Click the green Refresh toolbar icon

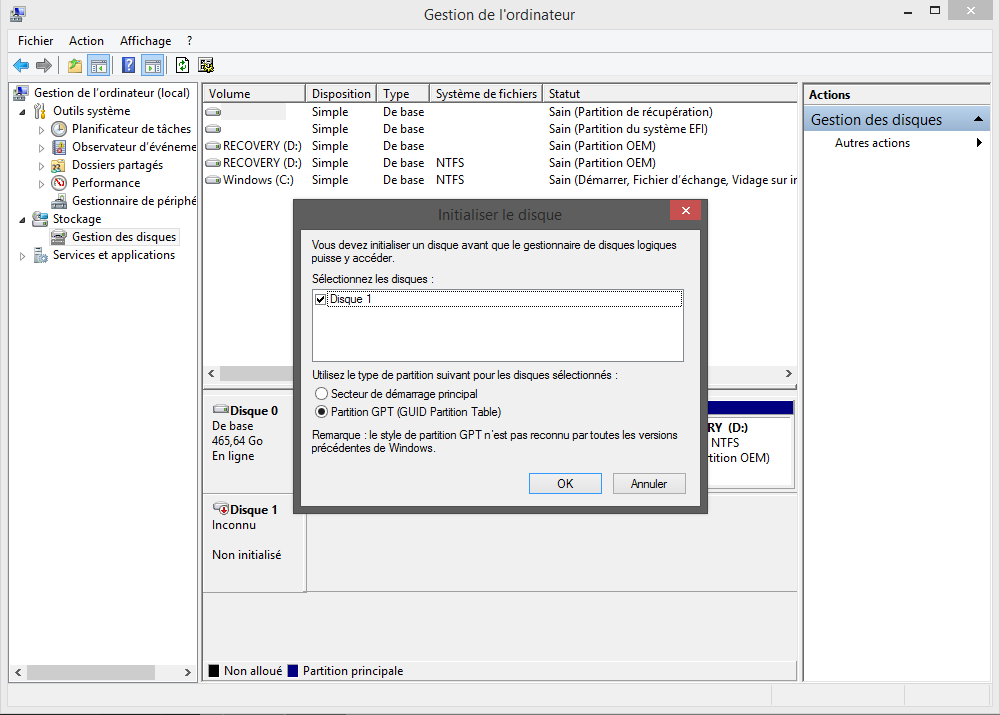[x=182, y=65]
